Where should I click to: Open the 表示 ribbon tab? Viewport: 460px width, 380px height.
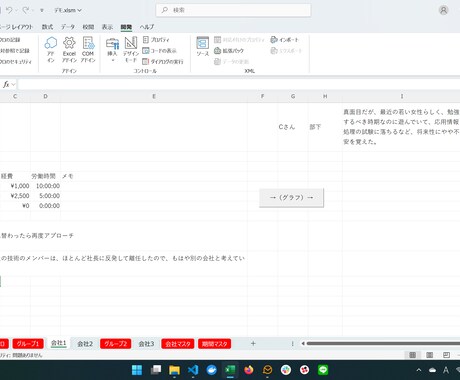(107, 27)
